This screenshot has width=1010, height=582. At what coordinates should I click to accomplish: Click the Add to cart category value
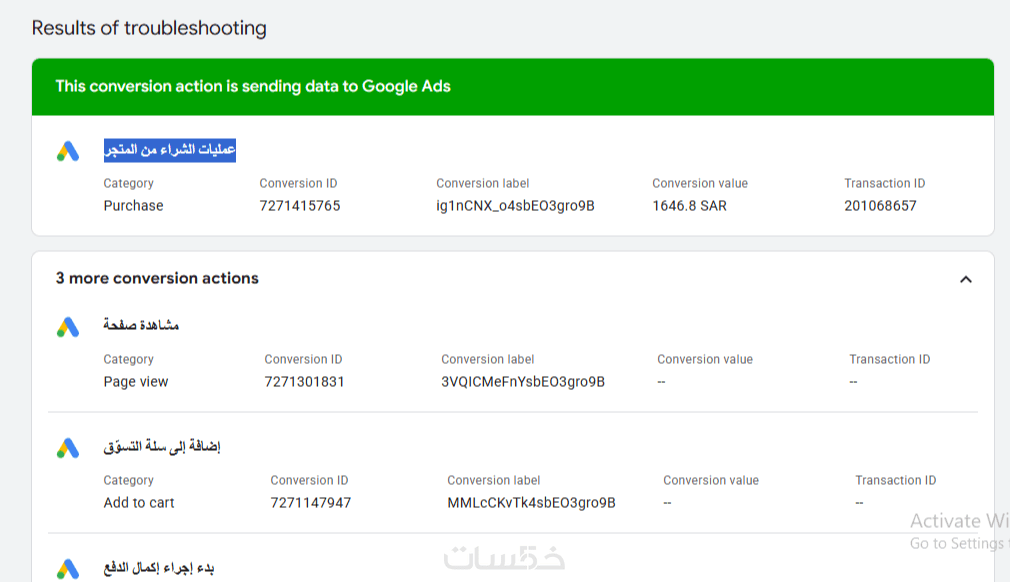[x=139, y=503]
